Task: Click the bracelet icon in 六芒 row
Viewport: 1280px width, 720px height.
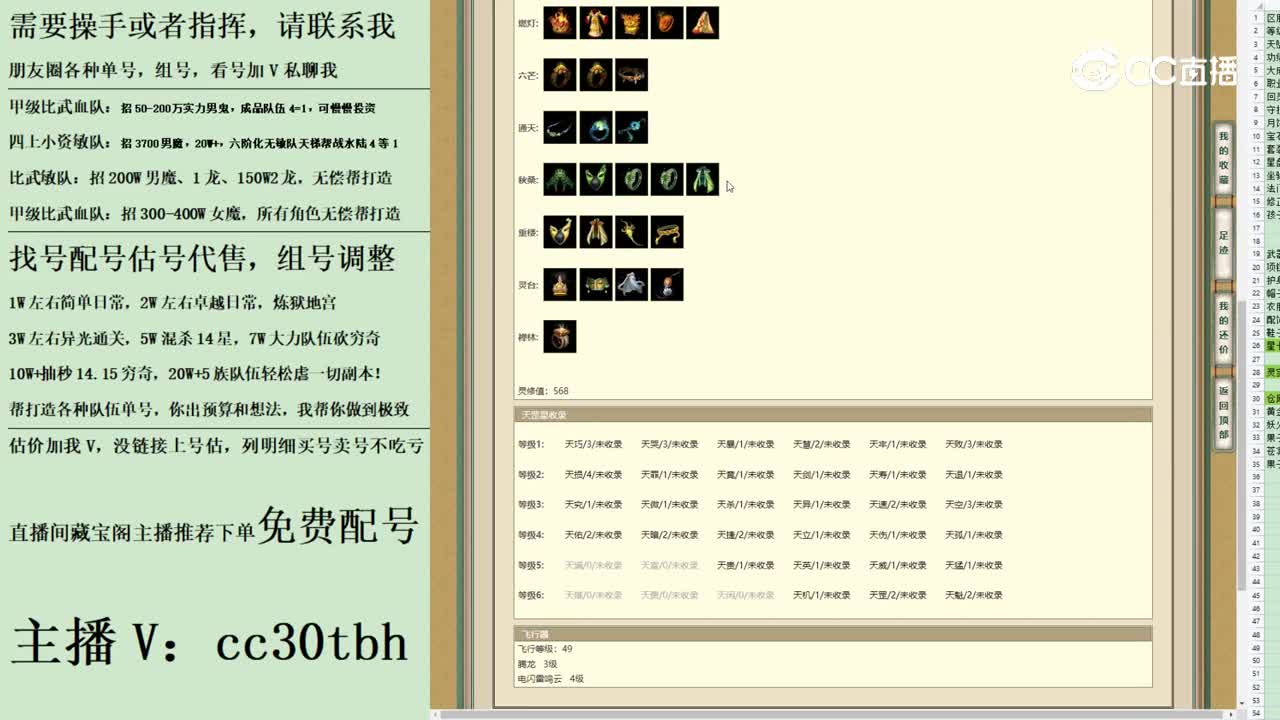Action: [x=631, y=75]
